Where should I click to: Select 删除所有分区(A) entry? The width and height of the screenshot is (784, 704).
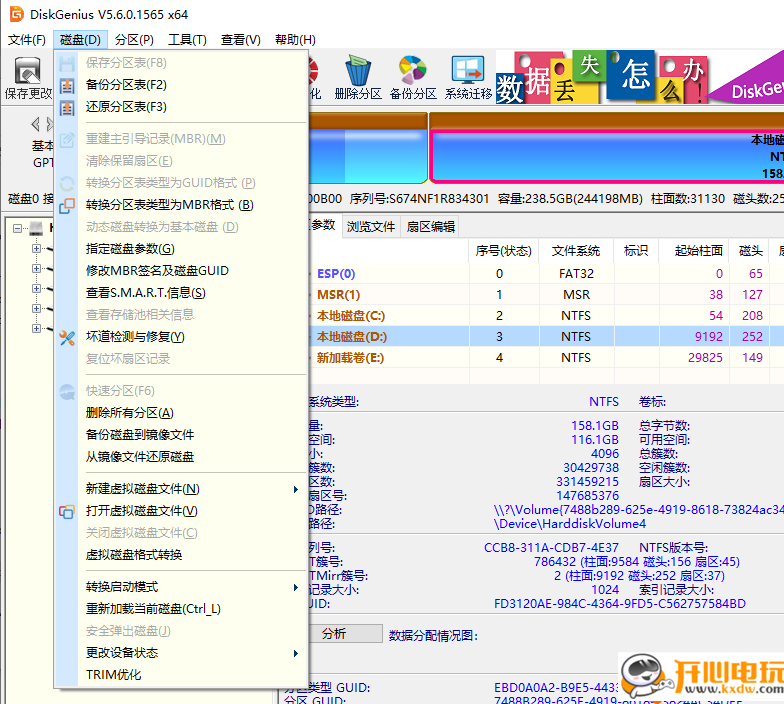pyautogui.click(x=181, y=413)
